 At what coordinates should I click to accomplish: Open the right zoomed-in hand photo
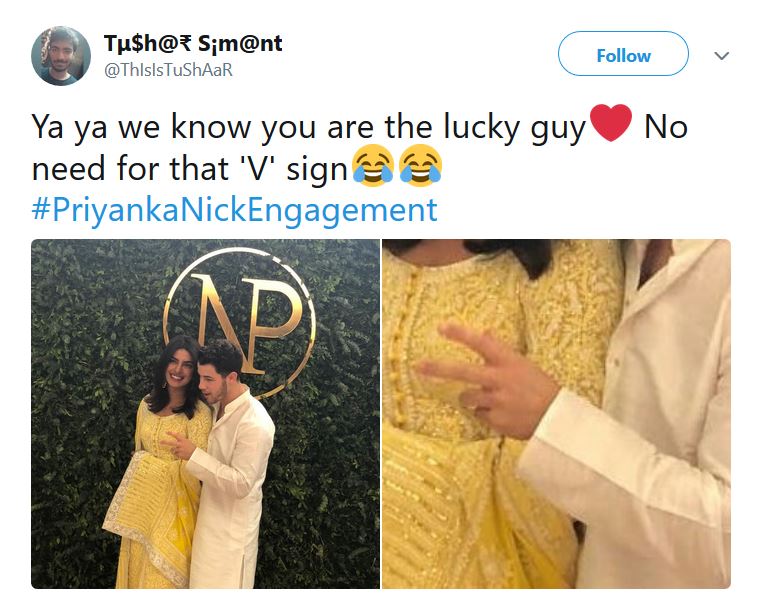tap(556, 413)
